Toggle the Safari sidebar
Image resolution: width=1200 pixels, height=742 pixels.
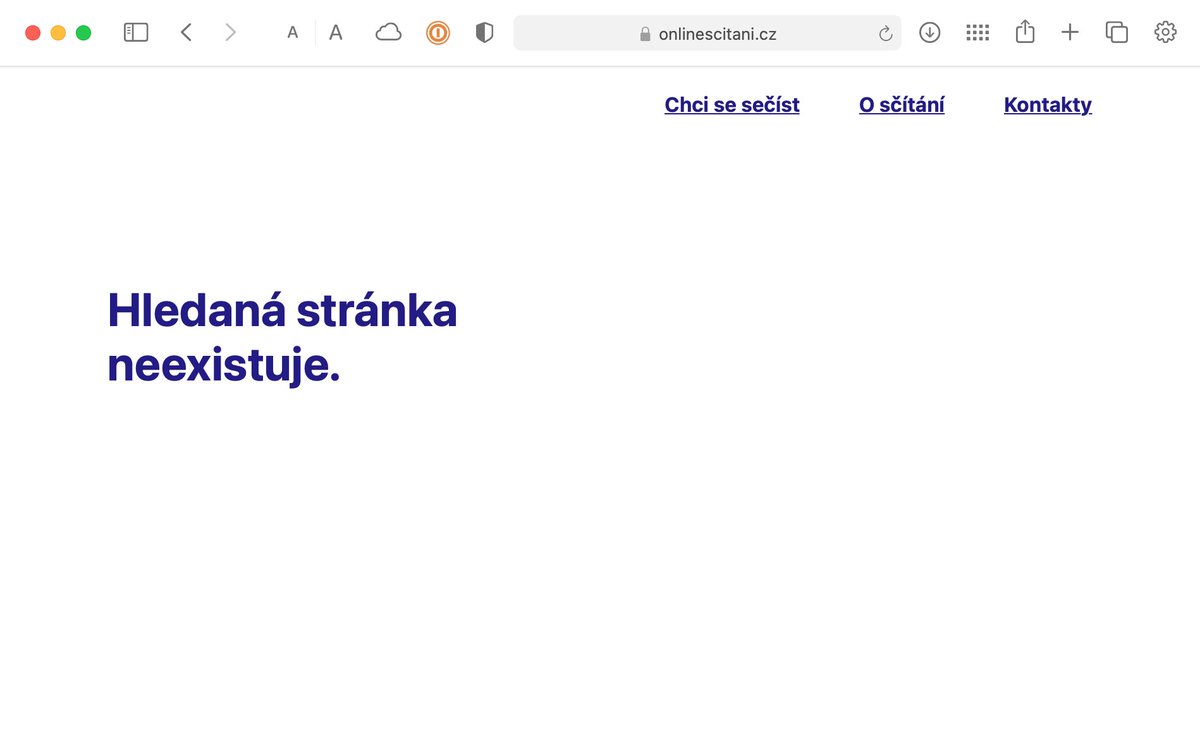click(136, 33)
